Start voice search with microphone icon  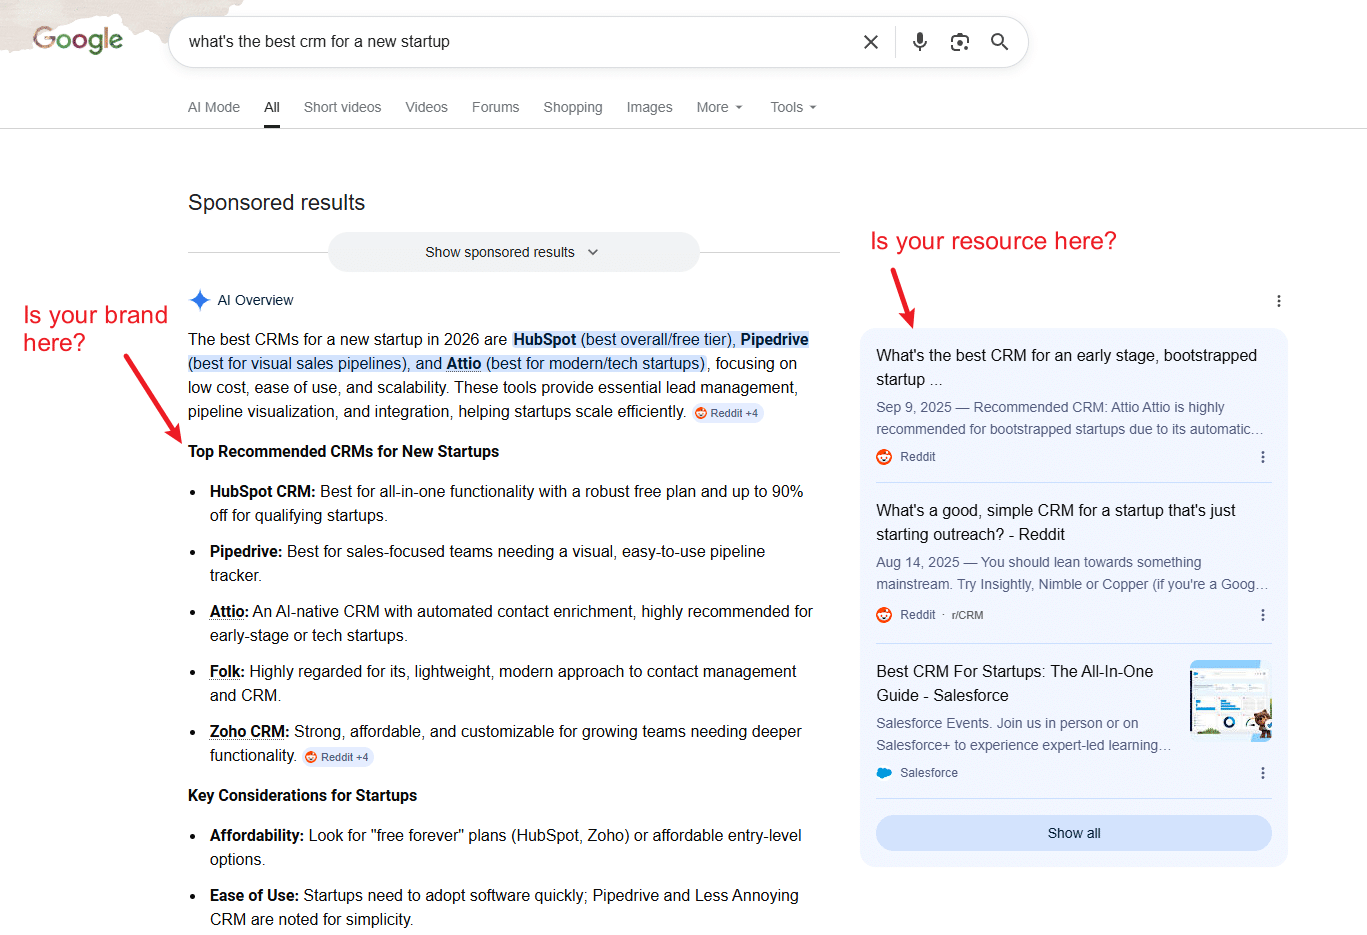tap(920, 42)
